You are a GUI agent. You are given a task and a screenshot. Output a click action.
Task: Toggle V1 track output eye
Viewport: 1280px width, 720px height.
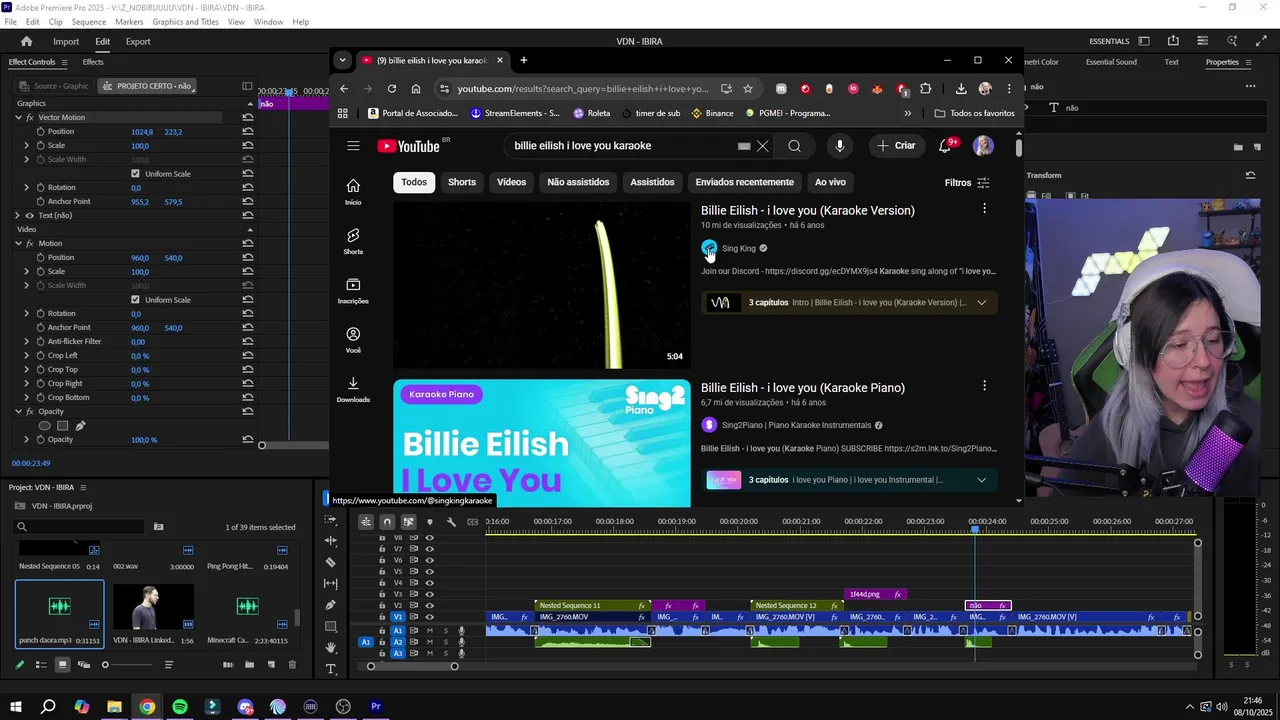[x=430, y=617]
